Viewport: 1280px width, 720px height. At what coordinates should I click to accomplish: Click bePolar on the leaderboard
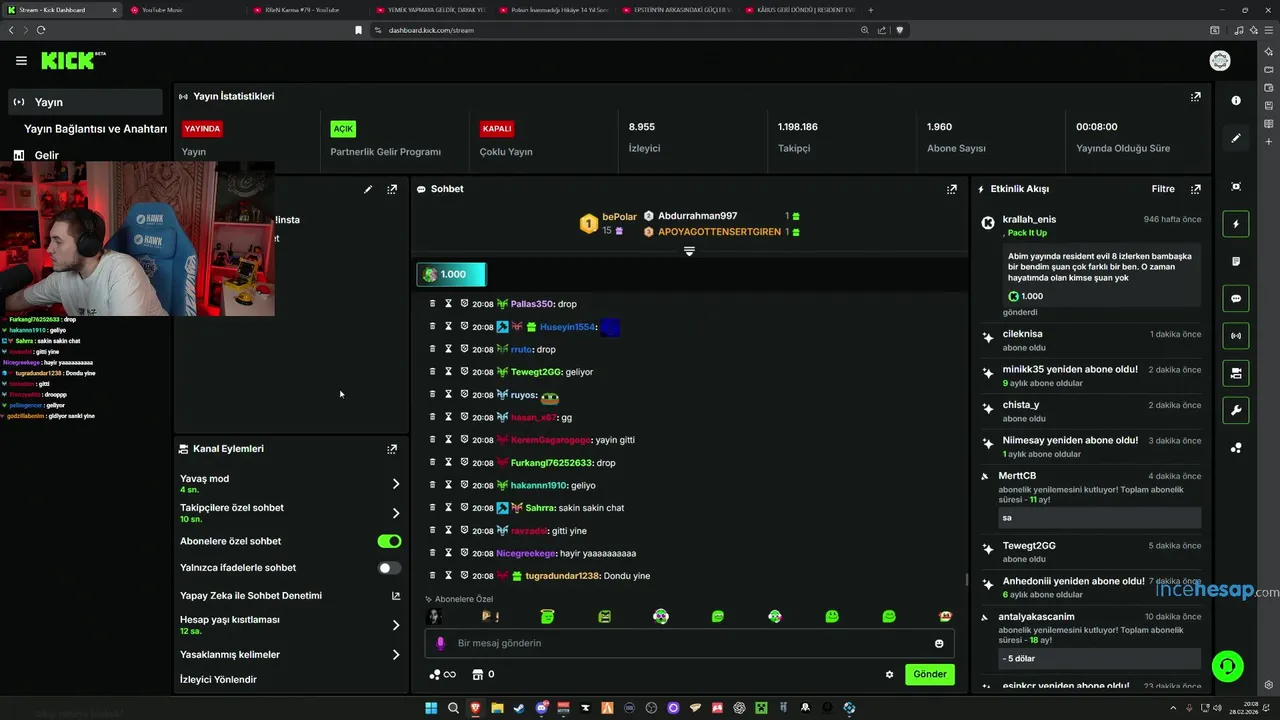click(619, 217)
